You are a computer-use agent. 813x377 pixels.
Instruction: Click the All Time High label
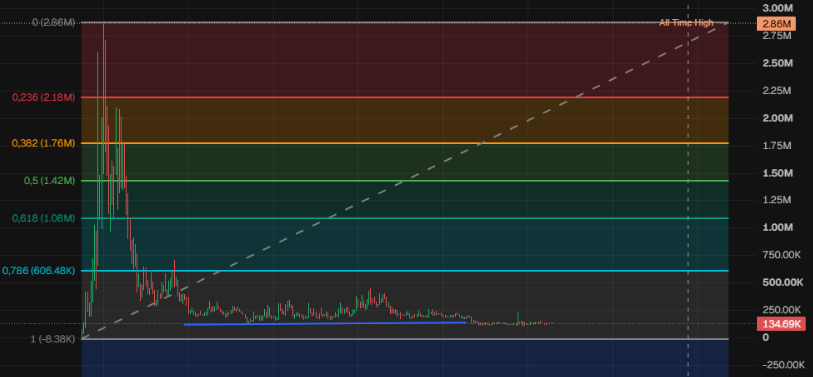coord(686,23)
